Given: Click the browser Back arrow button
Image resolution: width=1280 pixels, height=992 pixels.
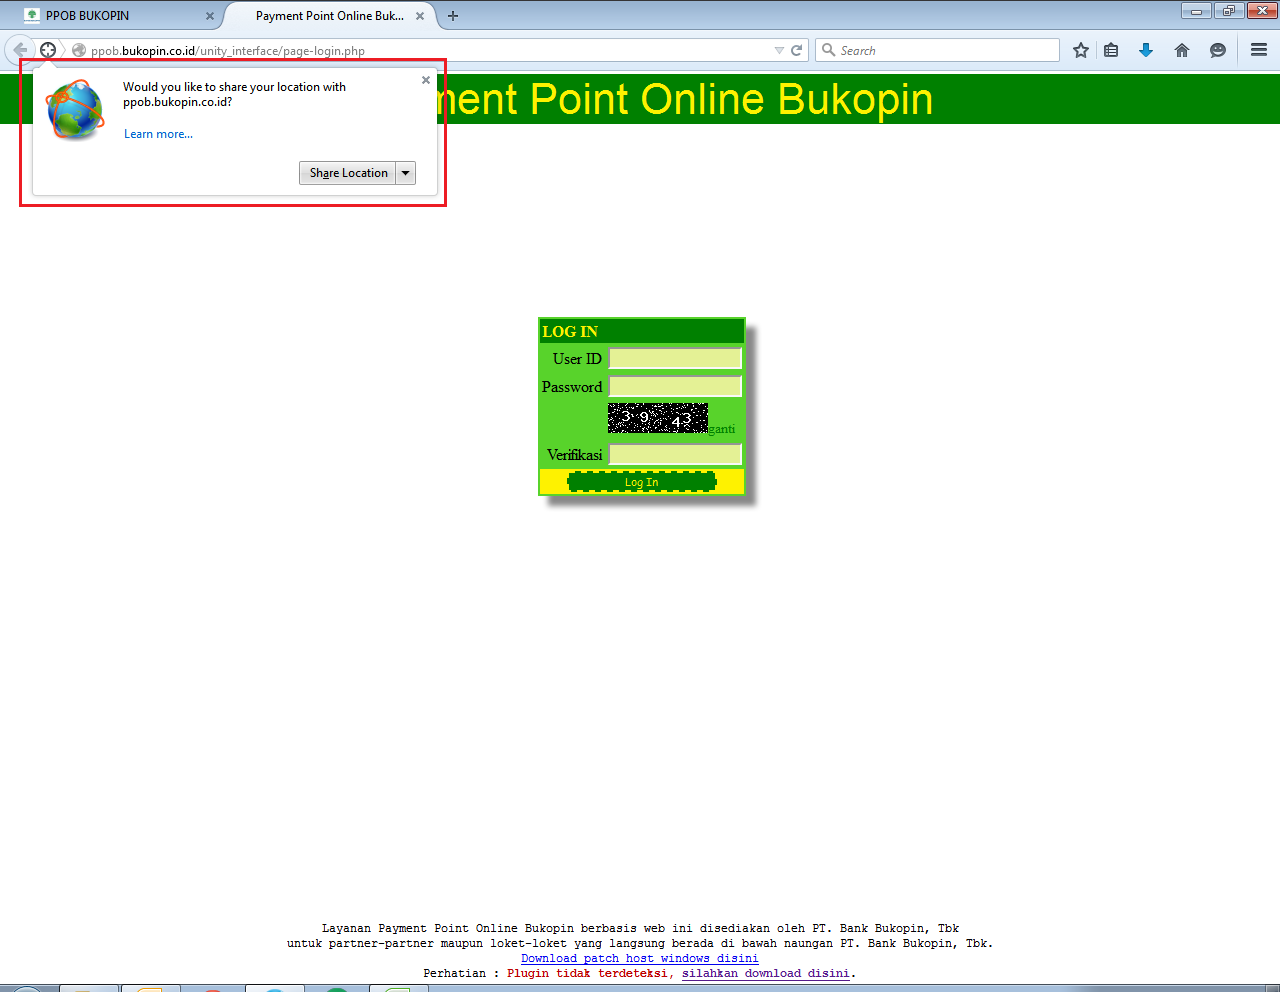Looking at the screenshot, I should [x=20, y=49].
